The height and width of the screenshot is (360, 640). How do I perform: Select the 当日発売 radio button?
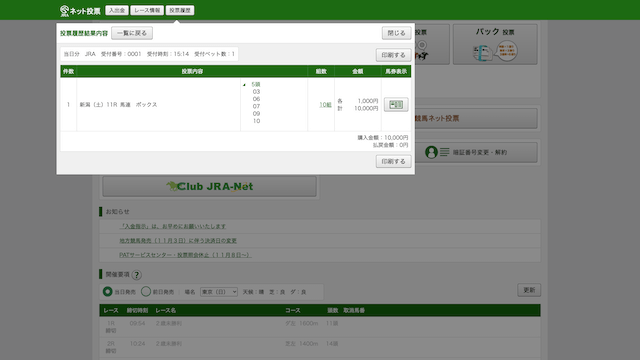tap(107, 292)
